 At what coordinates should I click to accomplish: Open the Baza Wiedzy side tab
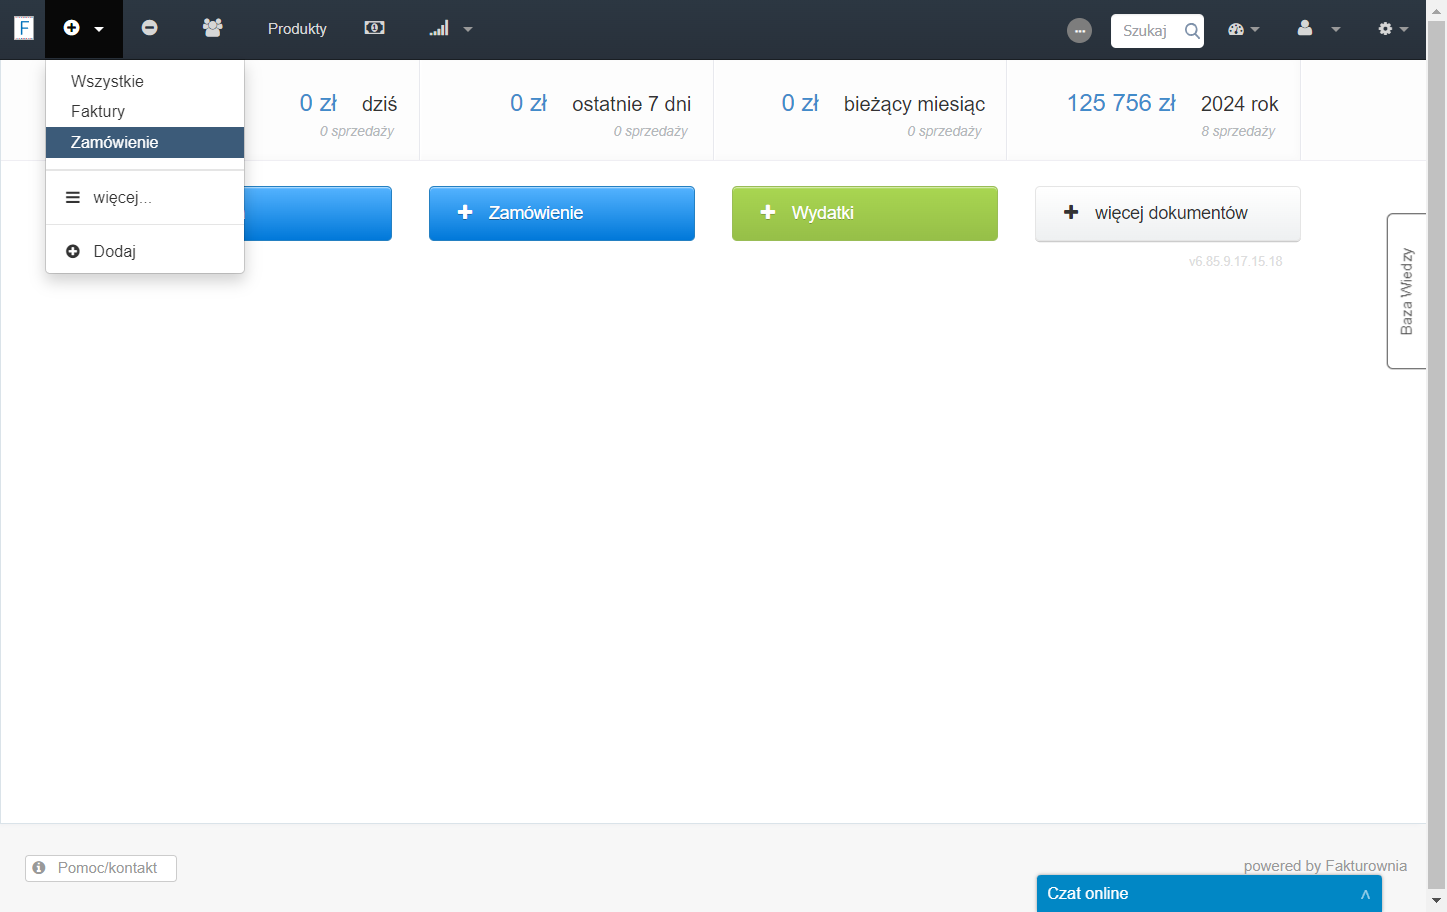pyautogui.click(x=1406, y=291)
